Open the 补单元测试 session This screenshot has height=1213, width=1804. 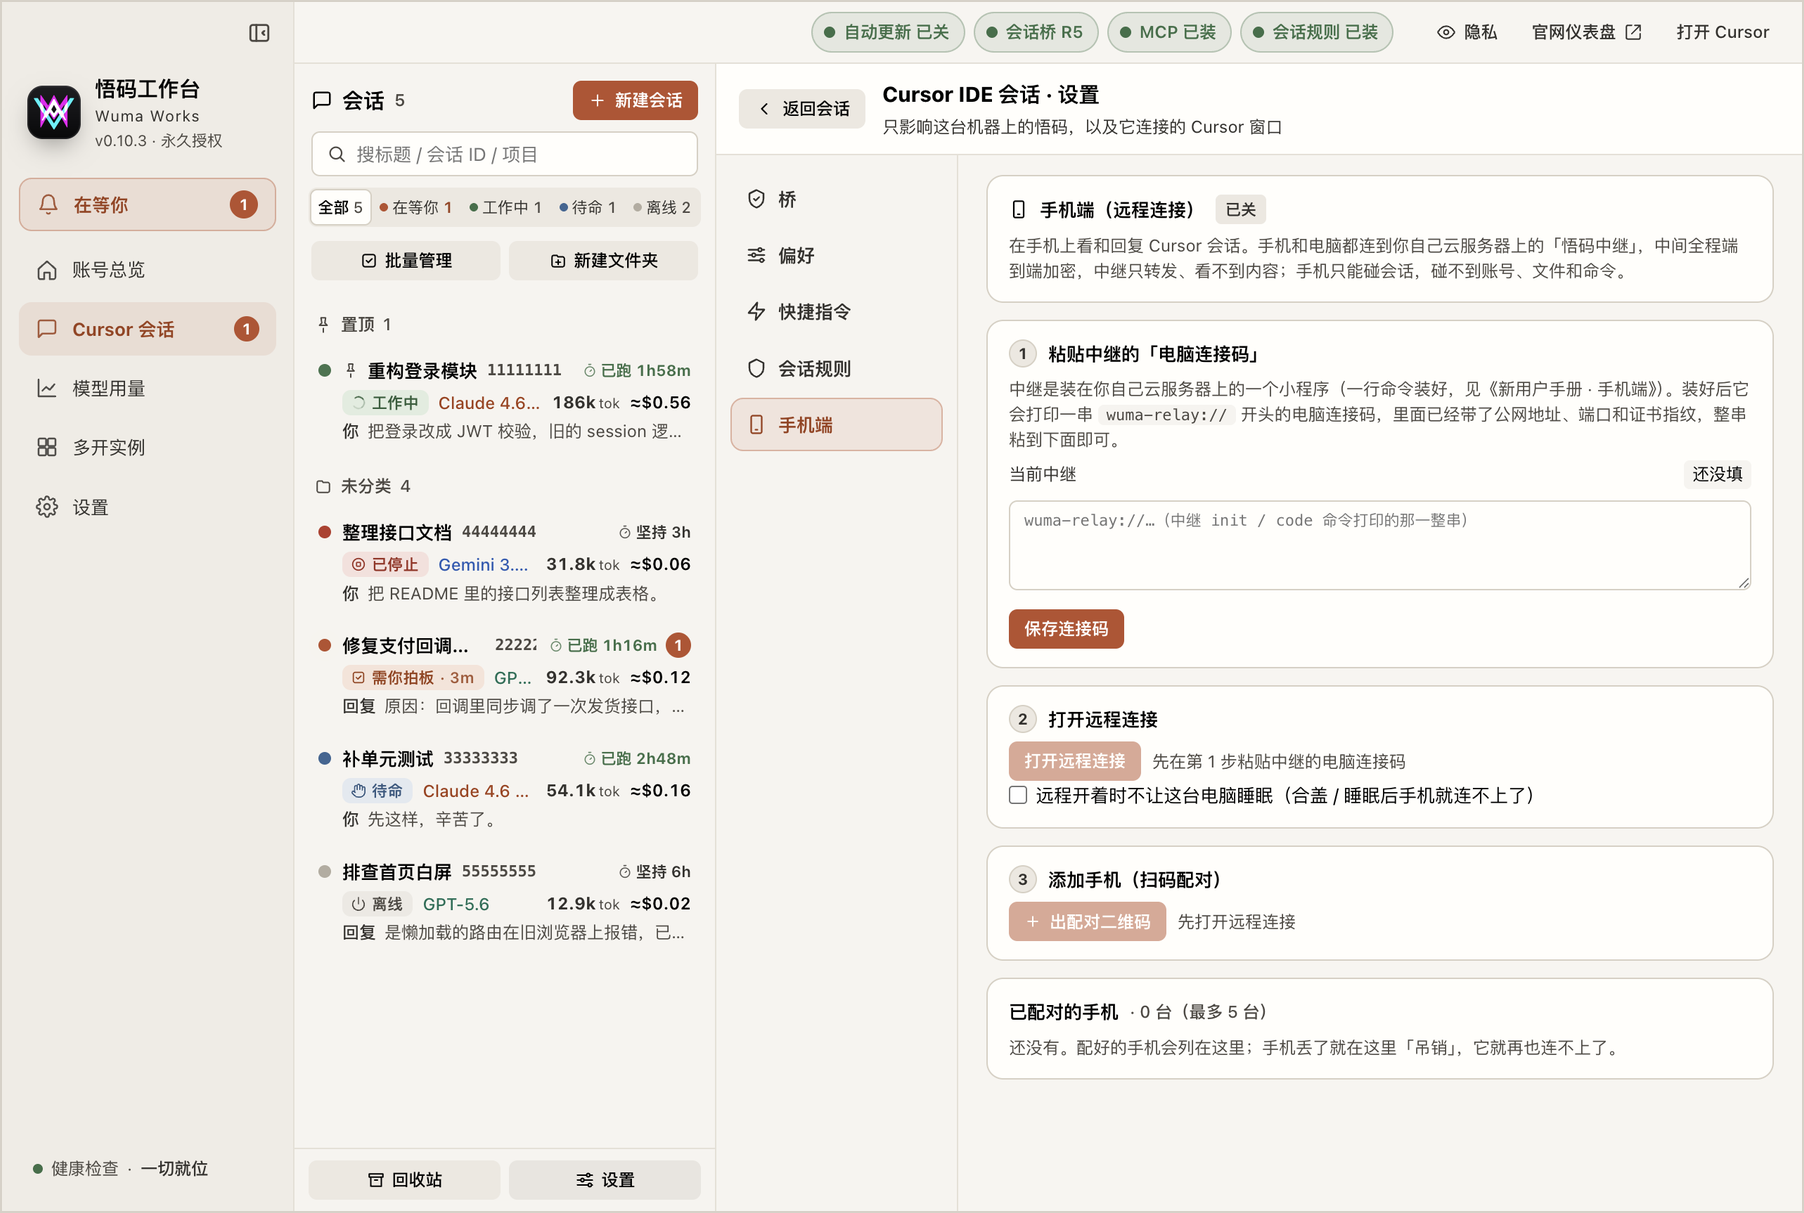pyautogui.click(x=504, y=788)
